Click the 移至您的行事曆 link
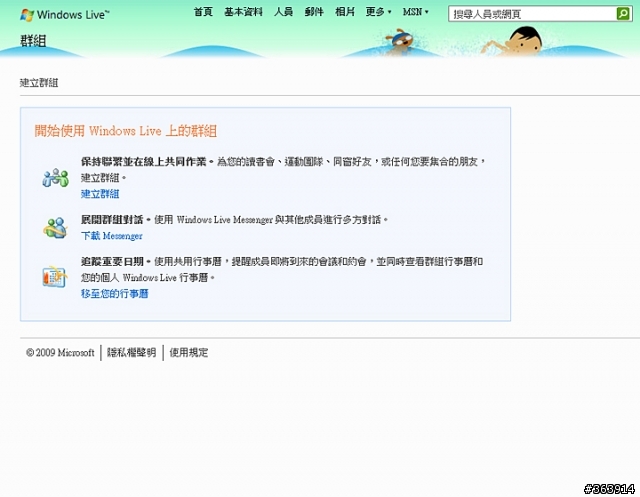This screenshot has height=497, width=640. pyautogui.click(x=114, y=293)
